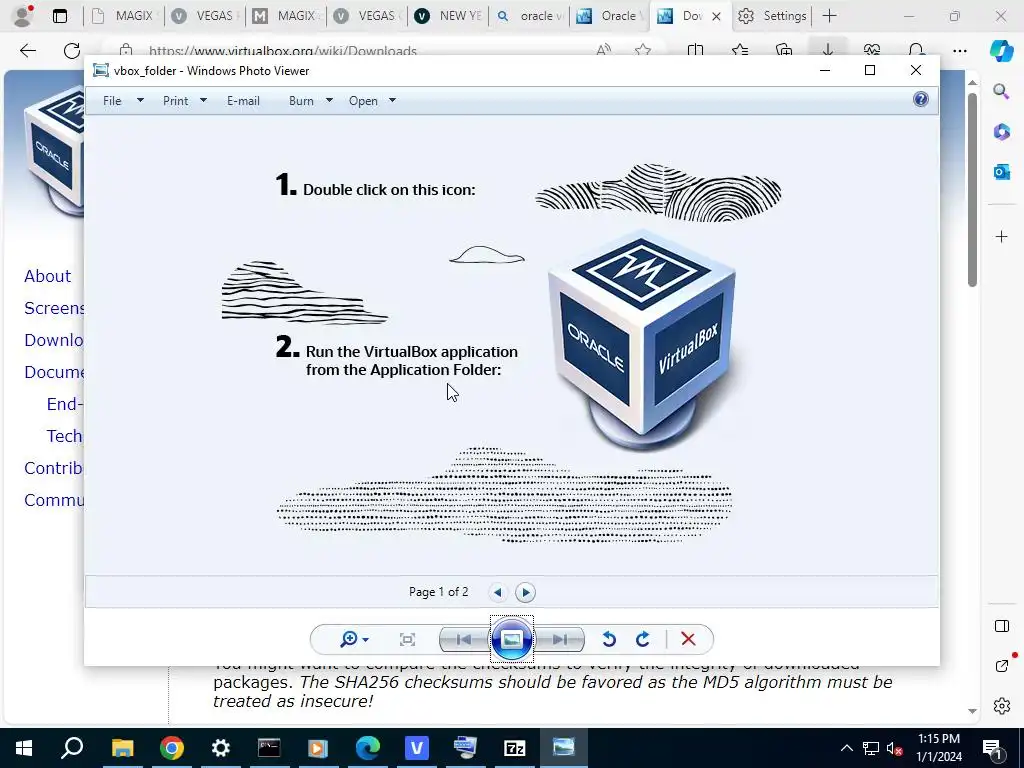Go to next image in Photo Viewer
The width and height of the screenshot is (1024, 768).
click(x=560, y=639)
